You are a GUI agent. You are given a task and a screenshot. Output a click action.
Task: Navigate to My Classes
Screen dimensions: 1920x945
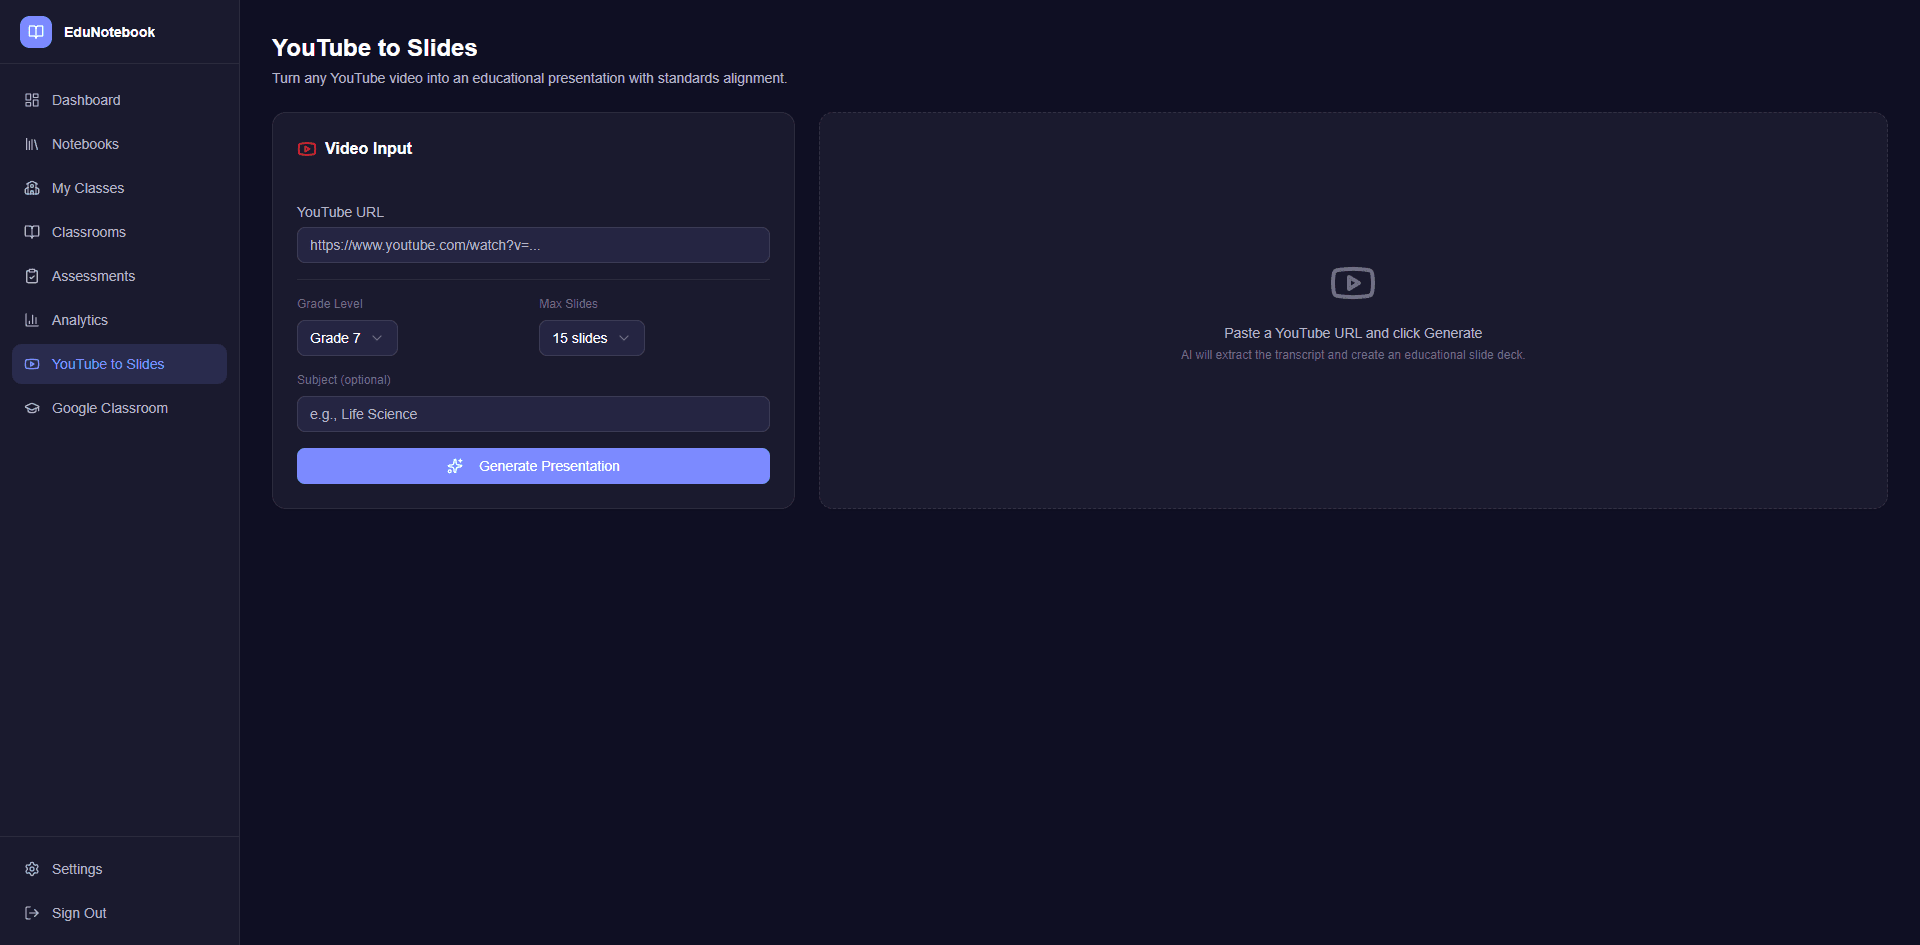87,188
